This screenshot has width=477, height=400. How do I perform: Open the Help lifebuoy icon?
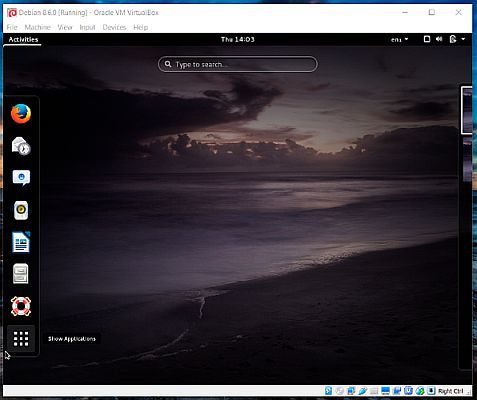click(x=21, y=306)
